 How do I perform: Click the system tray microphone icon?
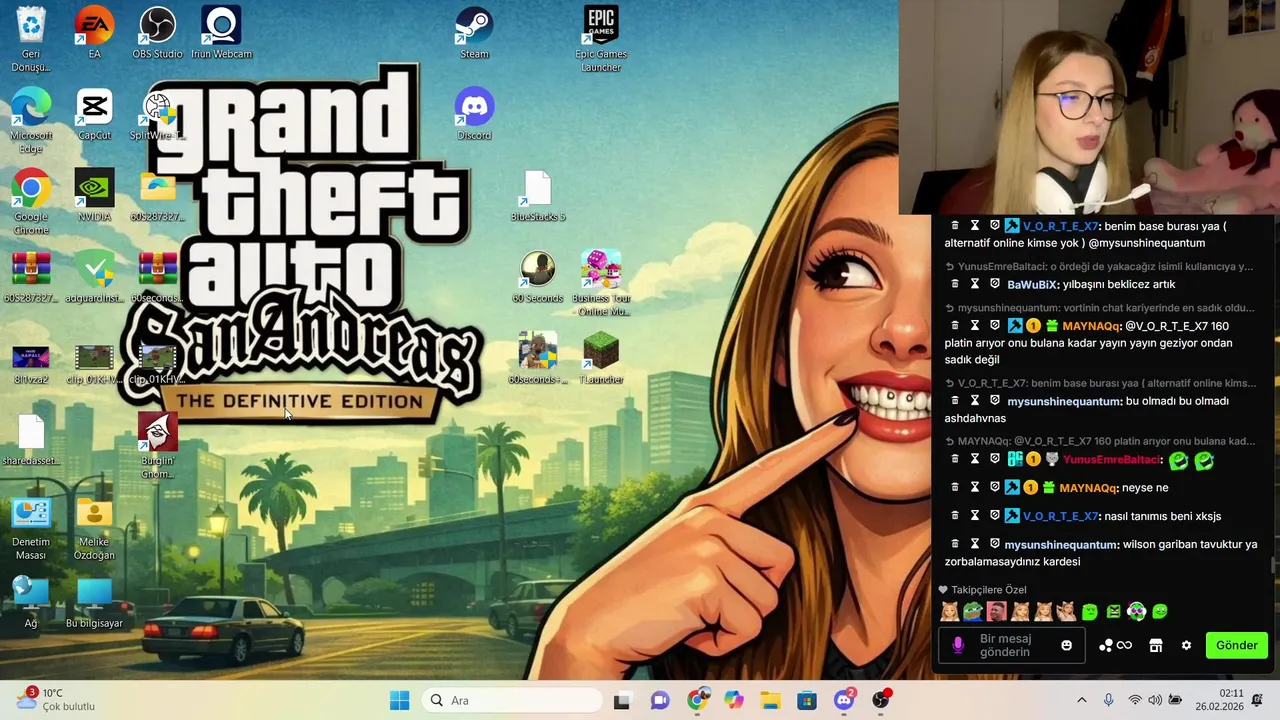click(x=1108, y=700)
